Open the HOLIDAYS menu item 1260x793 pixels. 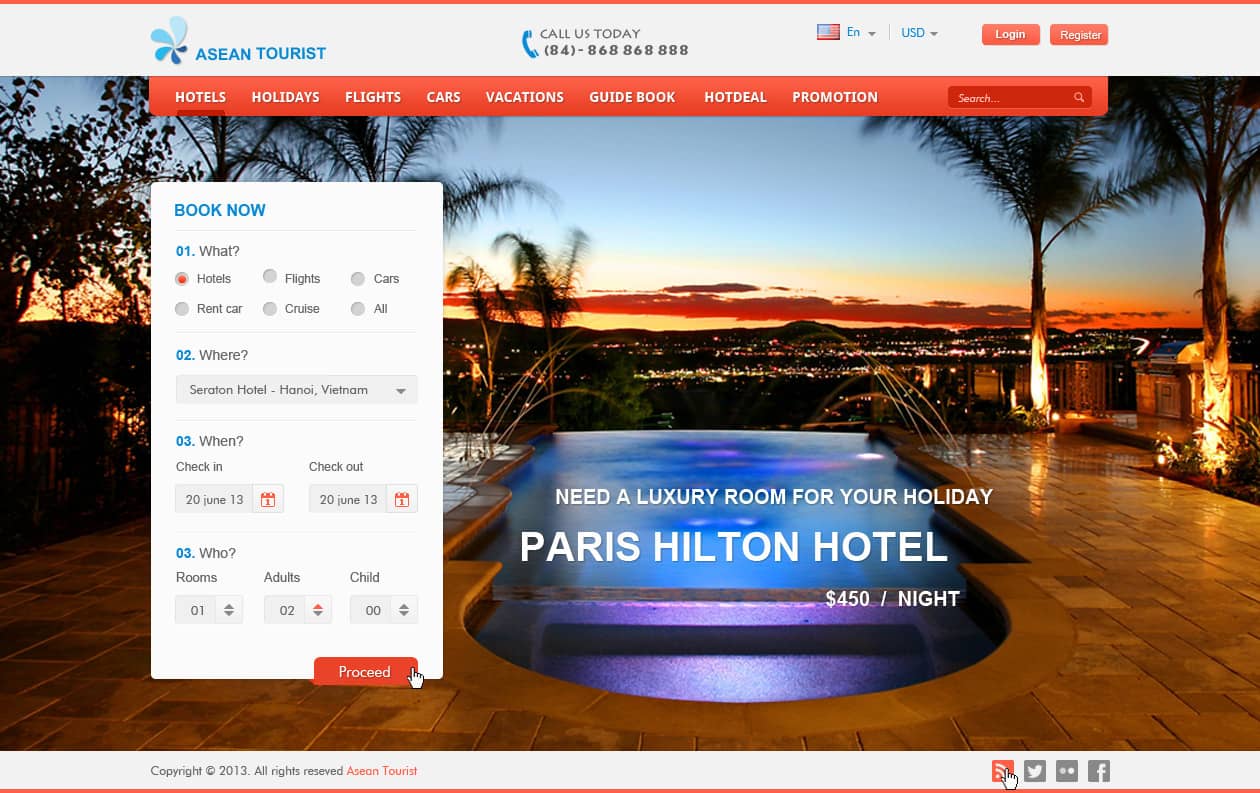coord(286,97)
